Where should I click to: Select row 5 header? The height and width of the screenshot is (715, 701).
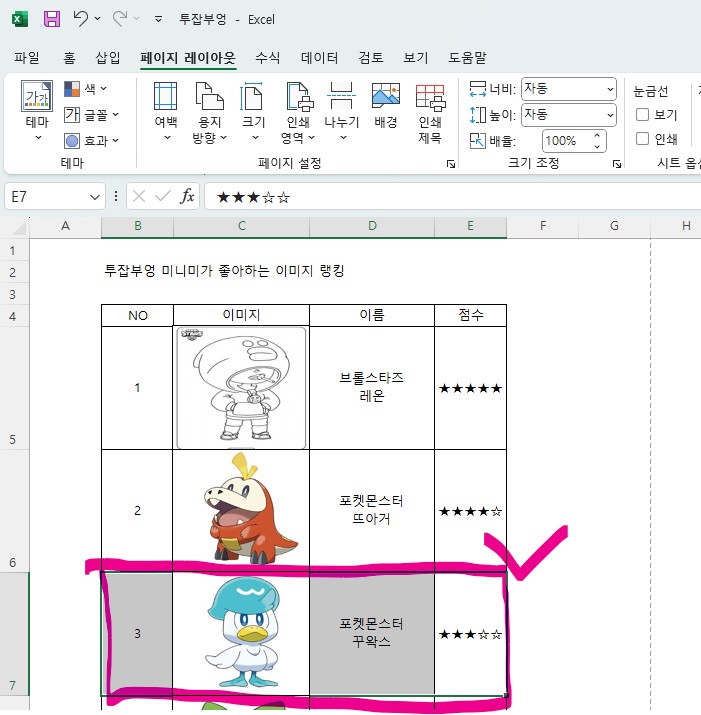click(x=14, y=389)
